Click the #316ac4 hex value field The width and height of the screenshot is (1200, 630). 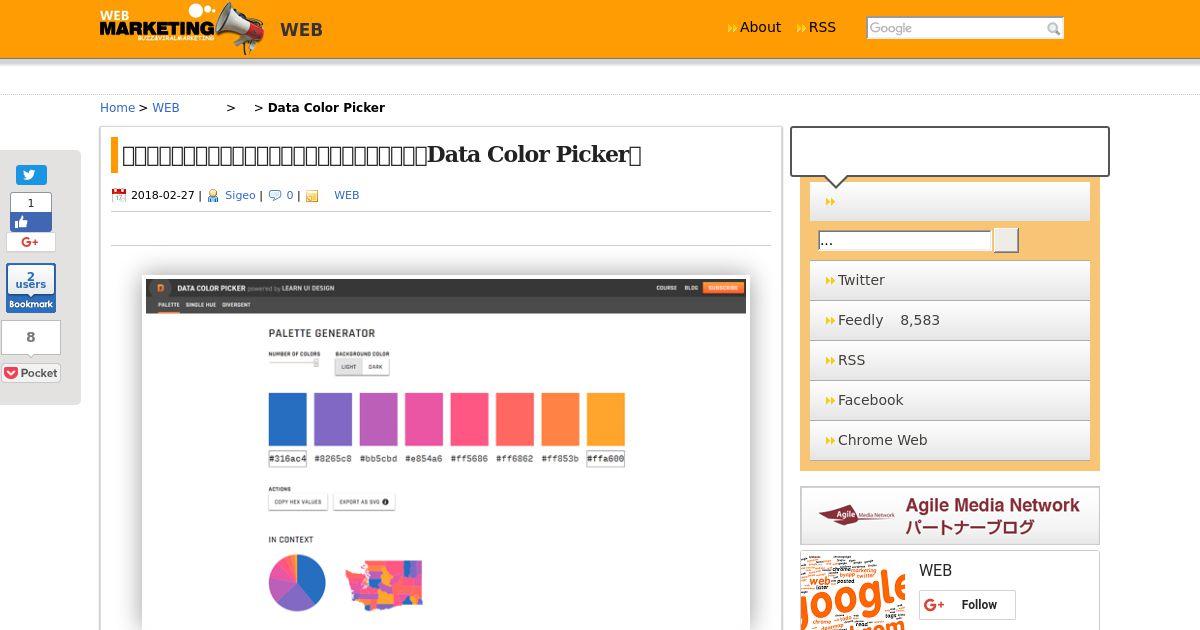[x=288, y=459]
